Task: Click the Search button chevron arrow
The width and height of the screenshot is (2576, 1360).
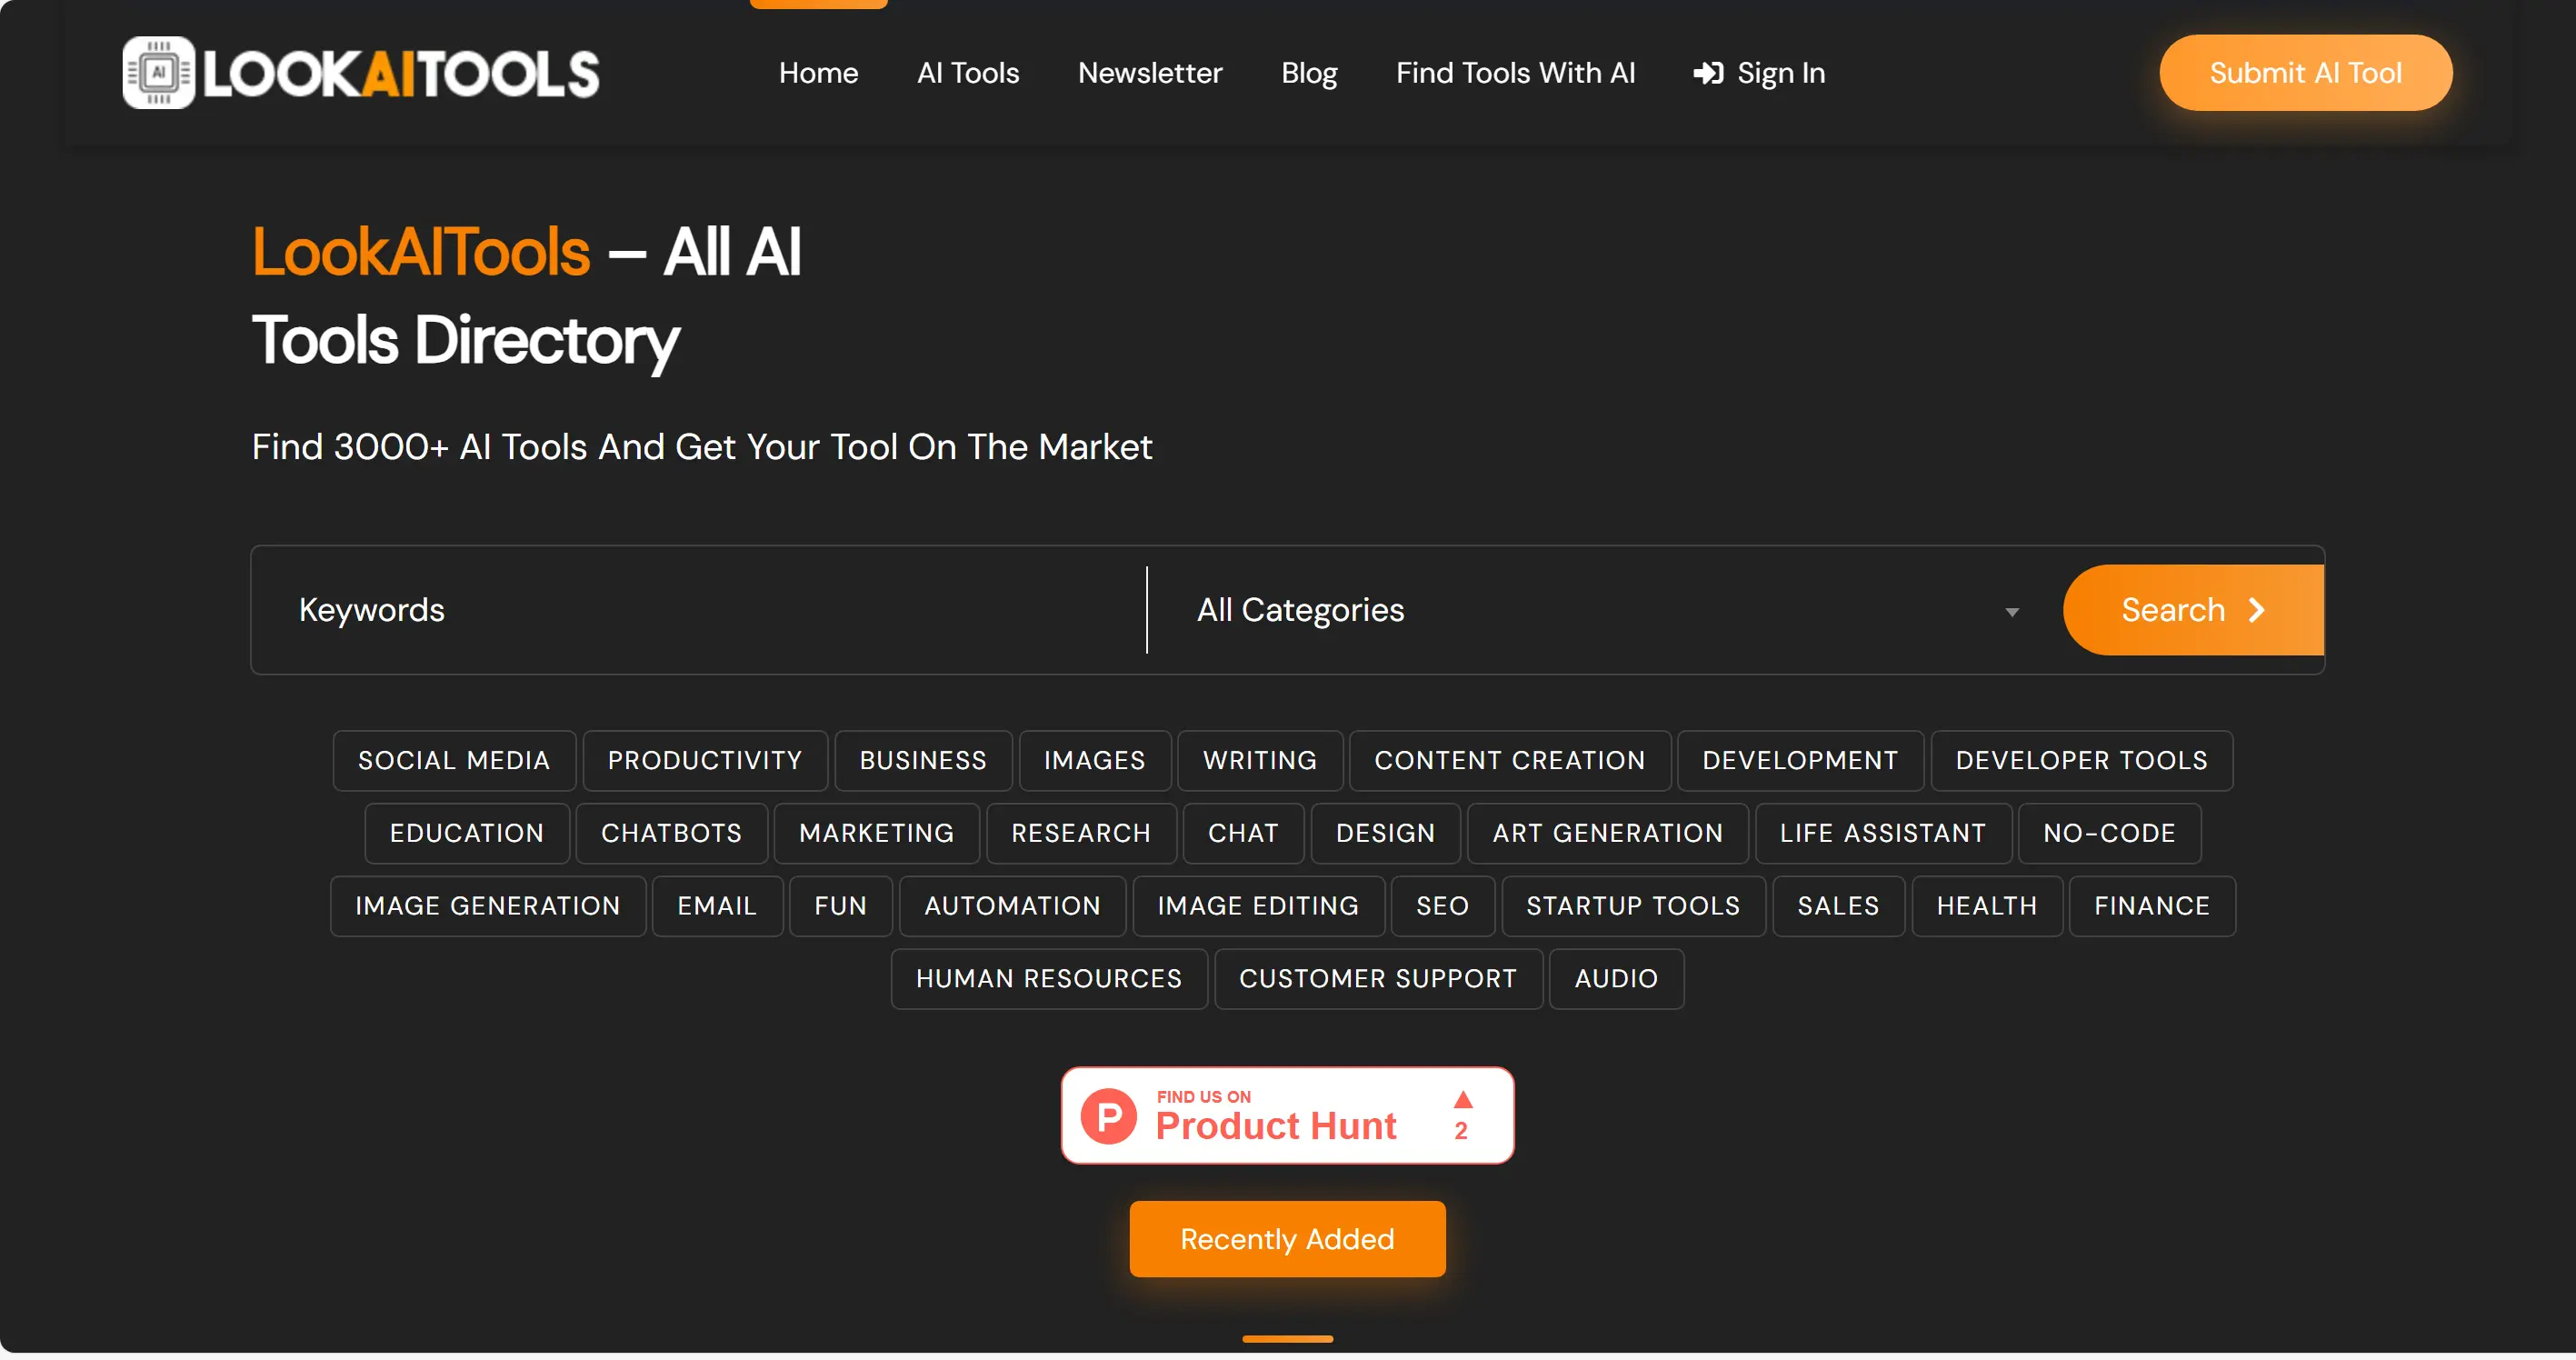Action: pos(2257,610)
